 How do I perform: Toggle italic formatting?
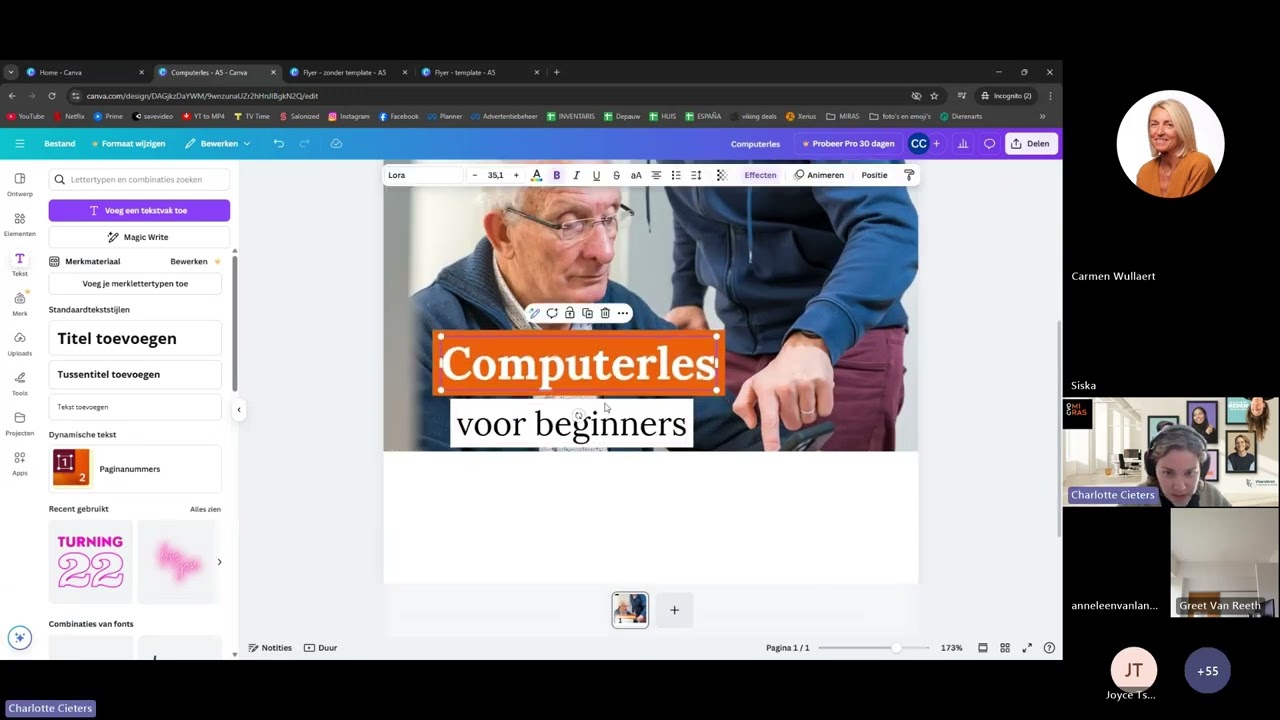[577, 175]
